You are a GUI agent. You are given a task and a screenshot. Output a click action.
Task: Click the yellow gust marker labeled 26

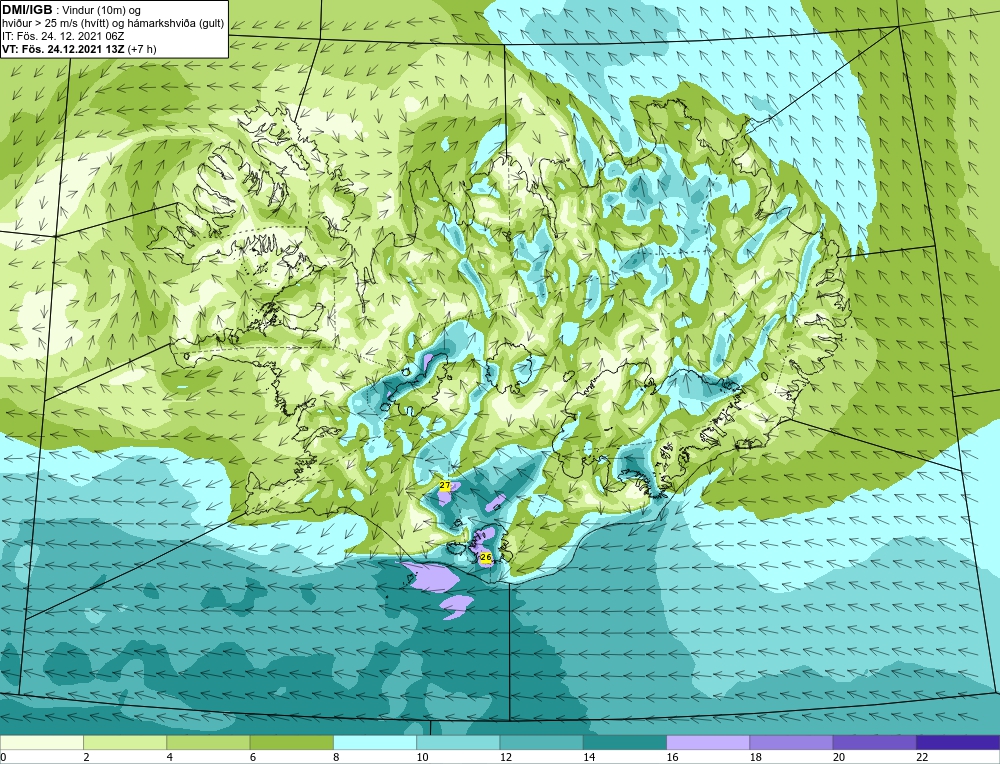pyautogui.click(x=486, y=557)
